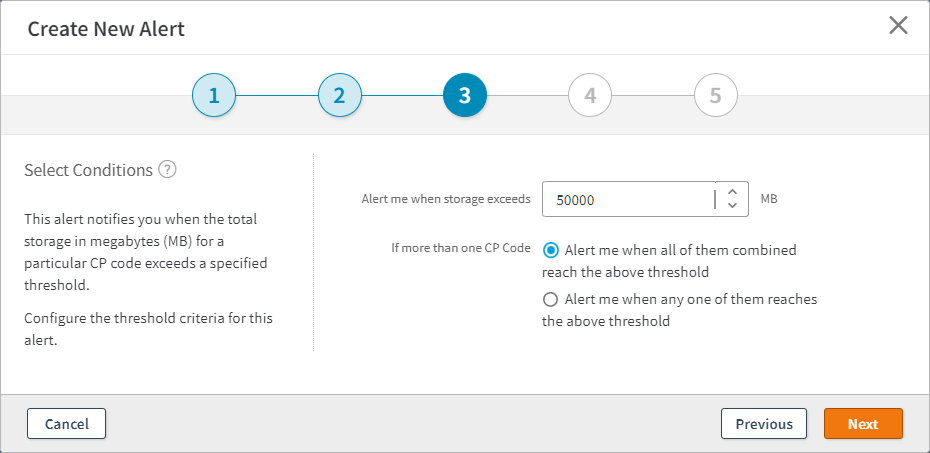Go back to step 1 circle
The width and height of the screenshot is (930, 453).
click(214, 96)
